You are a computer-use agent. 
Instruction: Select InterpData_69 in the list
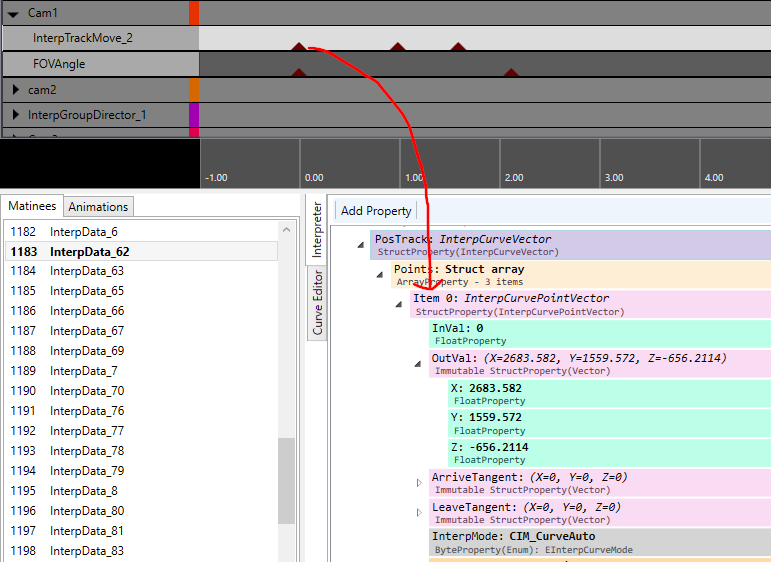142,351
